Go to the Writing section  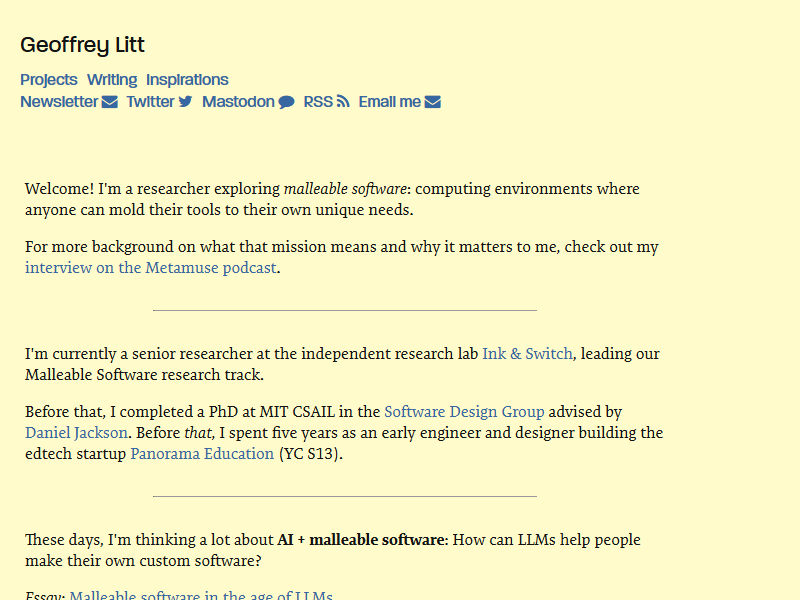point(112,80)
